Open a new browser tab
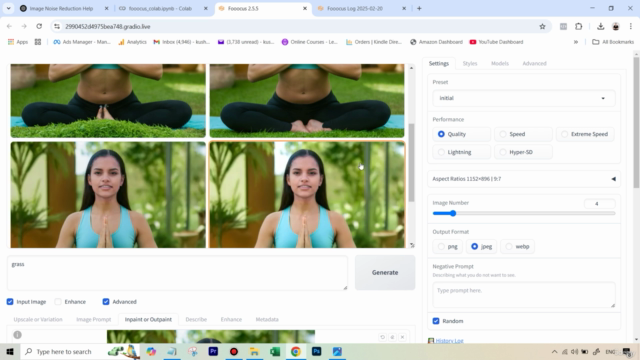640x360 pixels. [x=419, y=8]
